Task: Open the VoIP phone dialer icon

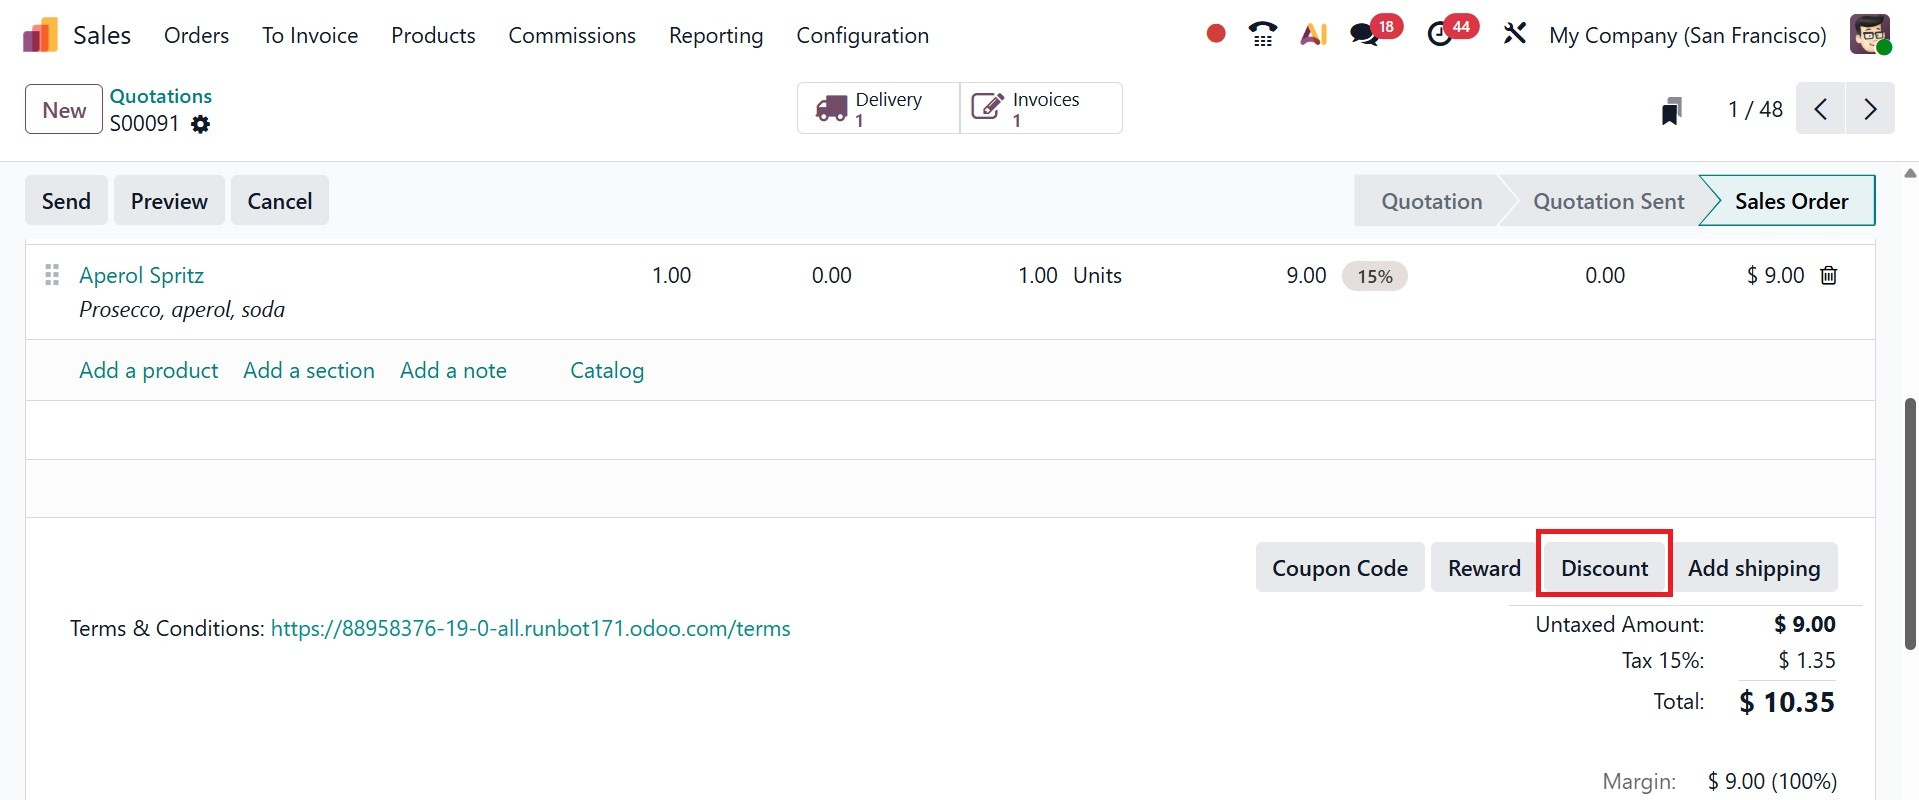Action: click(1263, 35)
